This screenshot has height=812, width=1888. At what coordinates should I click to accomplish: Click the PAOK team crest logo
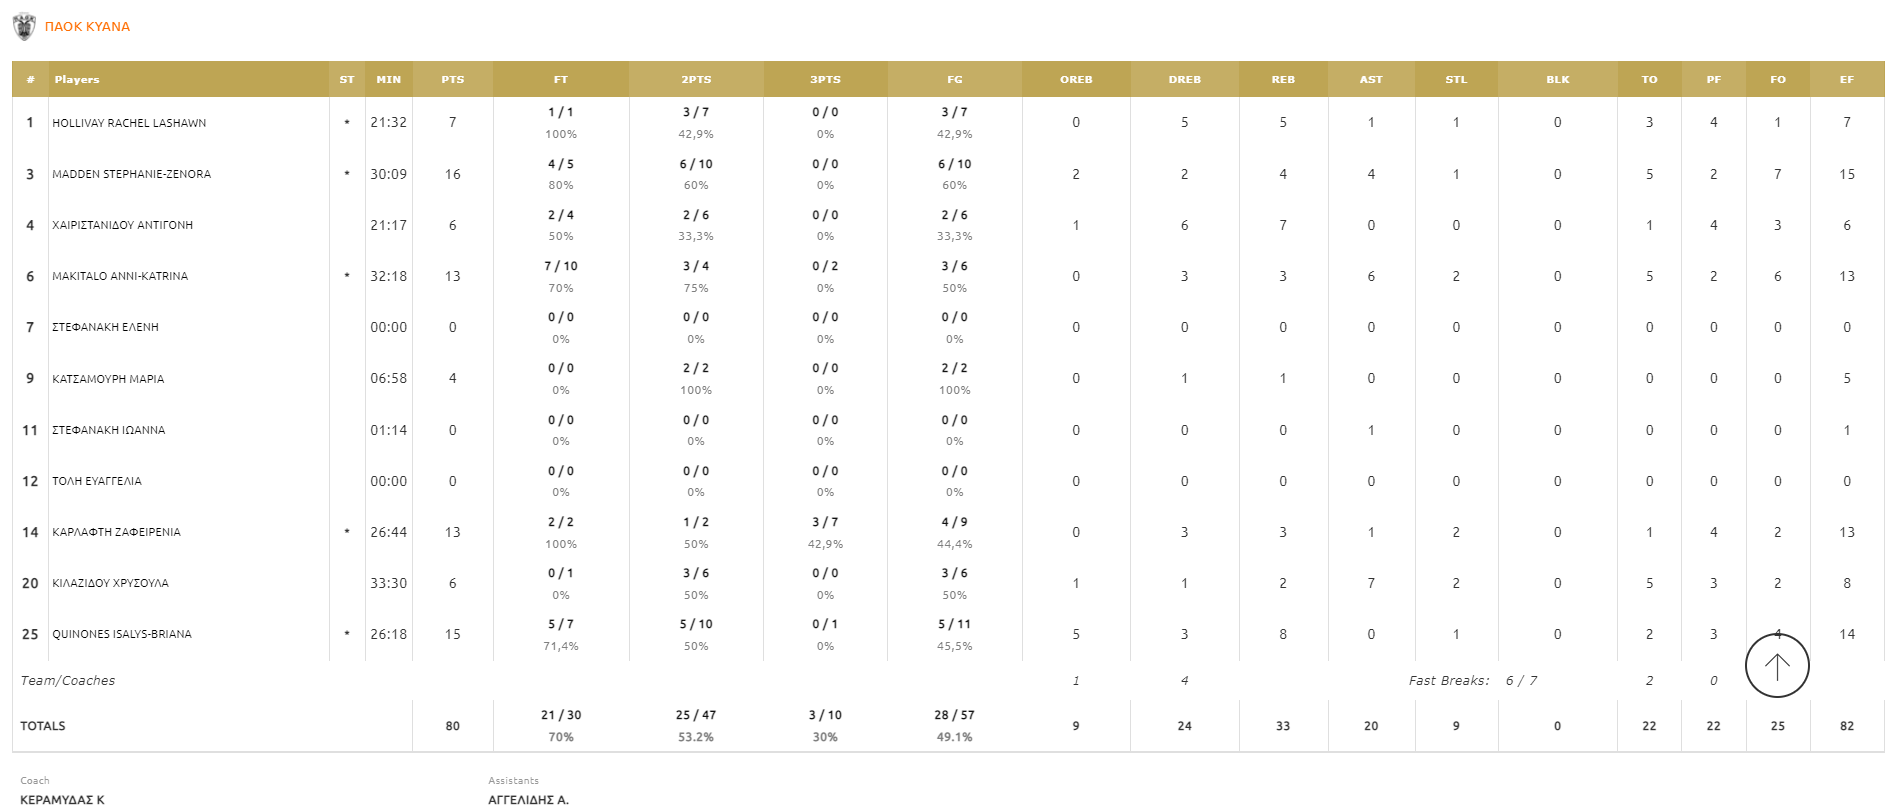(x=24, y=27)
